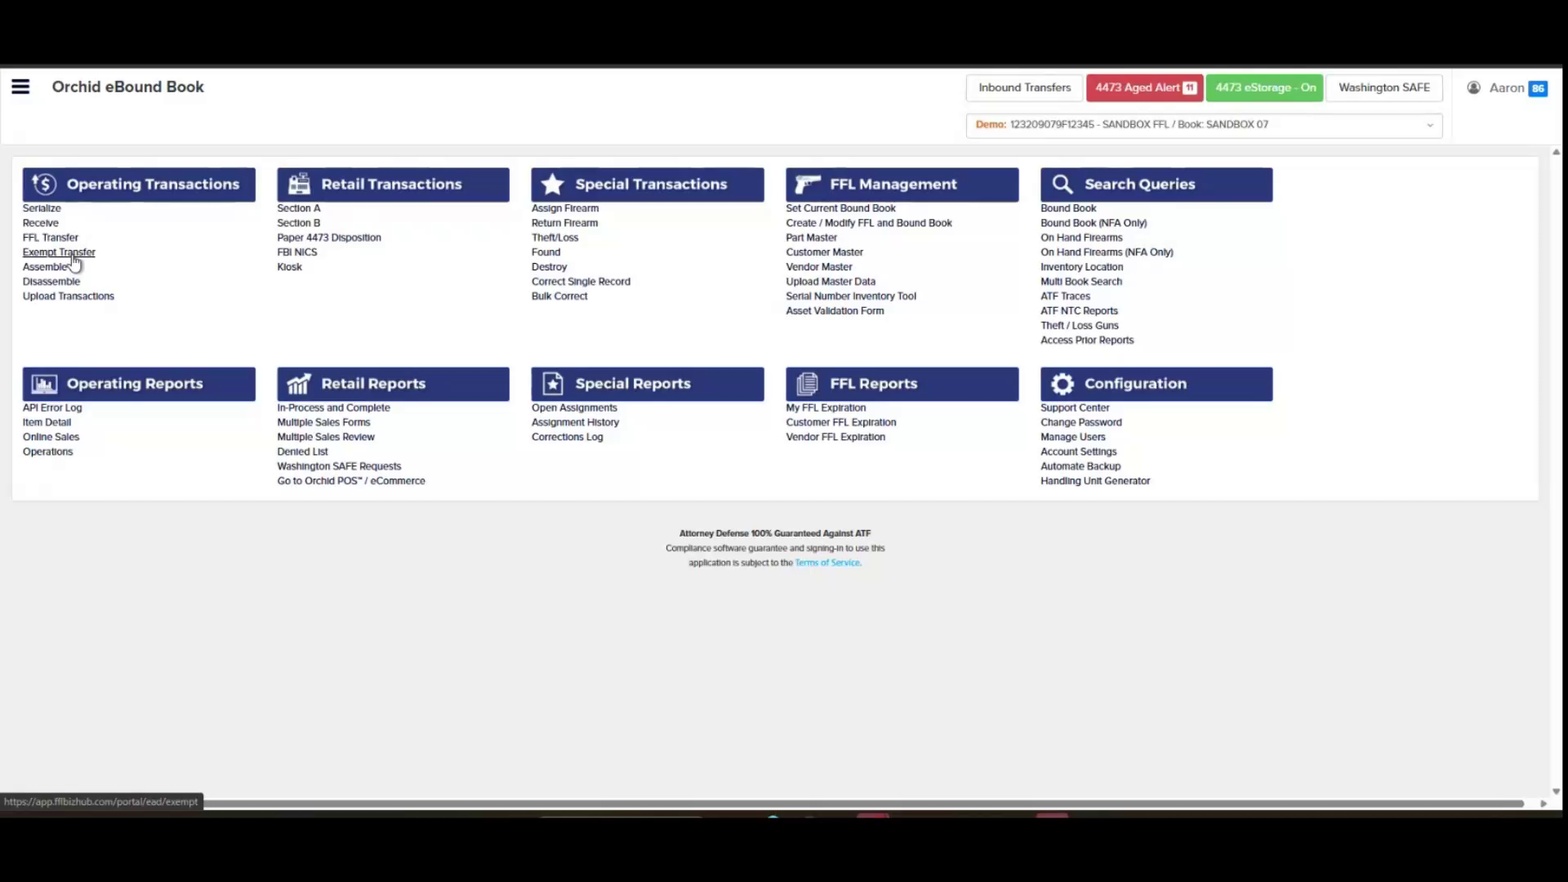Click the Search Queries magnifier icon
The height and width of the screenshot is (882, 1568).
1062,184
